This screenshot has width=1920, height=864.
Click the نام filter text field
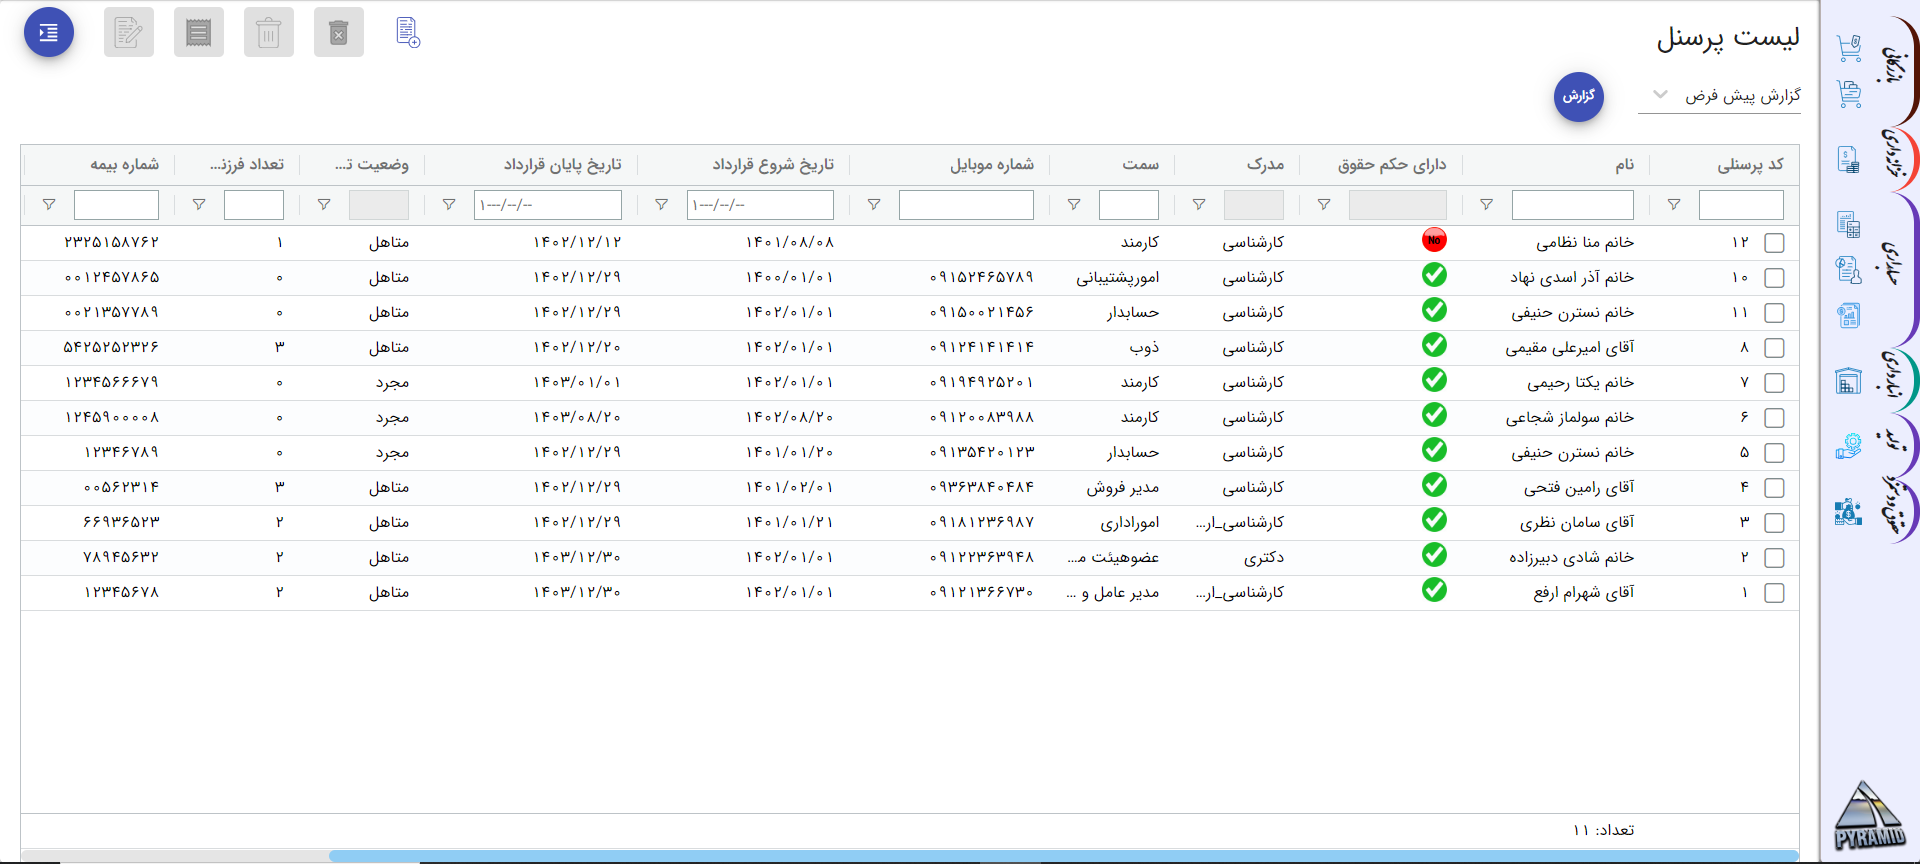coord(1572,205)
